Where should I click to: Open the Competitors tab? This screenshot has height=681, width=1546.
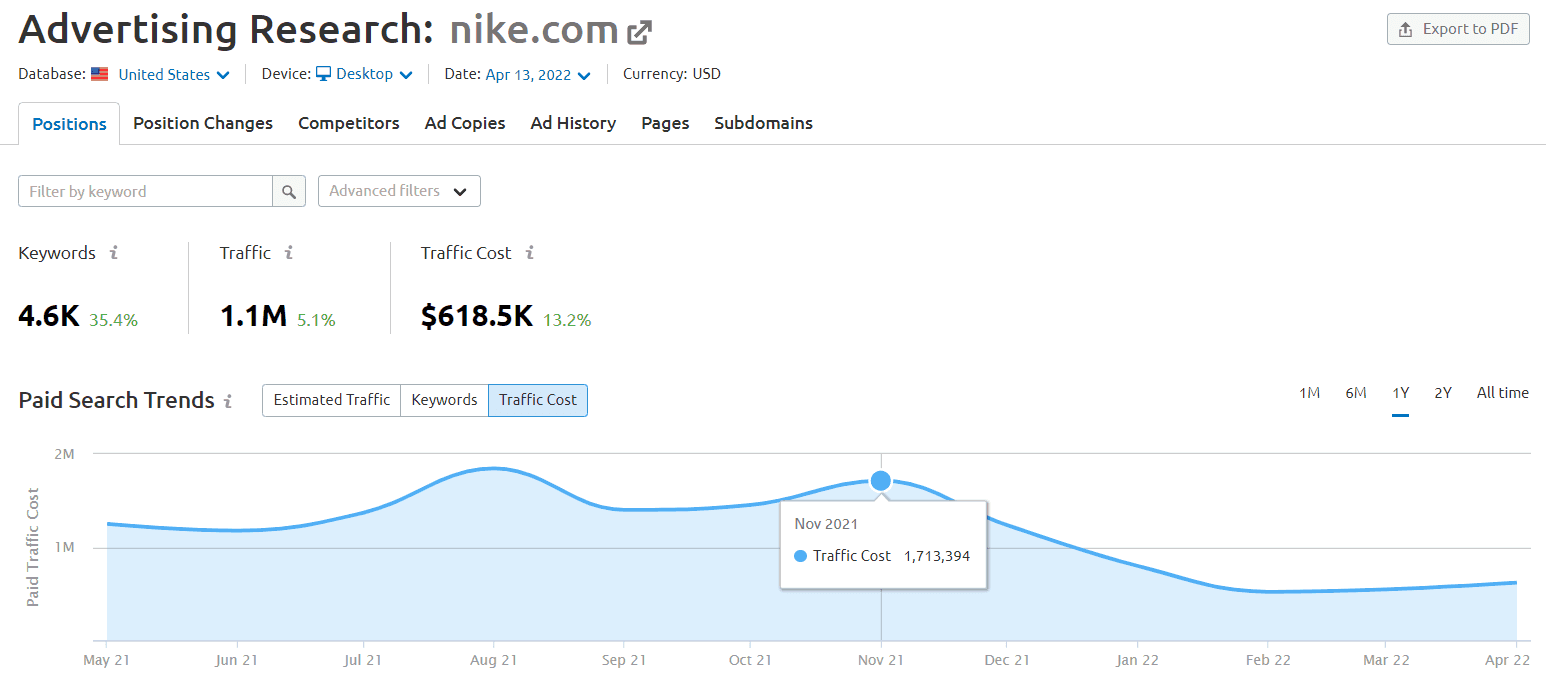coord(348,123)
